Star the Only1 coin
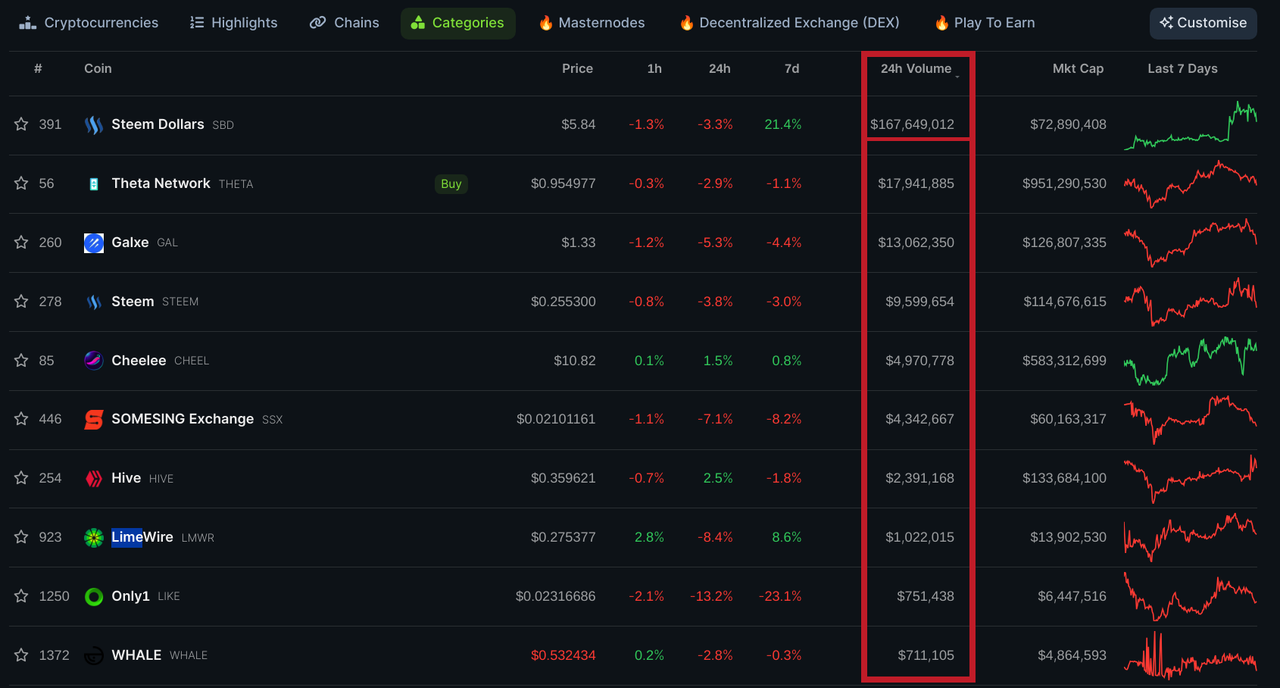Viewport: 1280px width, 688px height. 21,597
